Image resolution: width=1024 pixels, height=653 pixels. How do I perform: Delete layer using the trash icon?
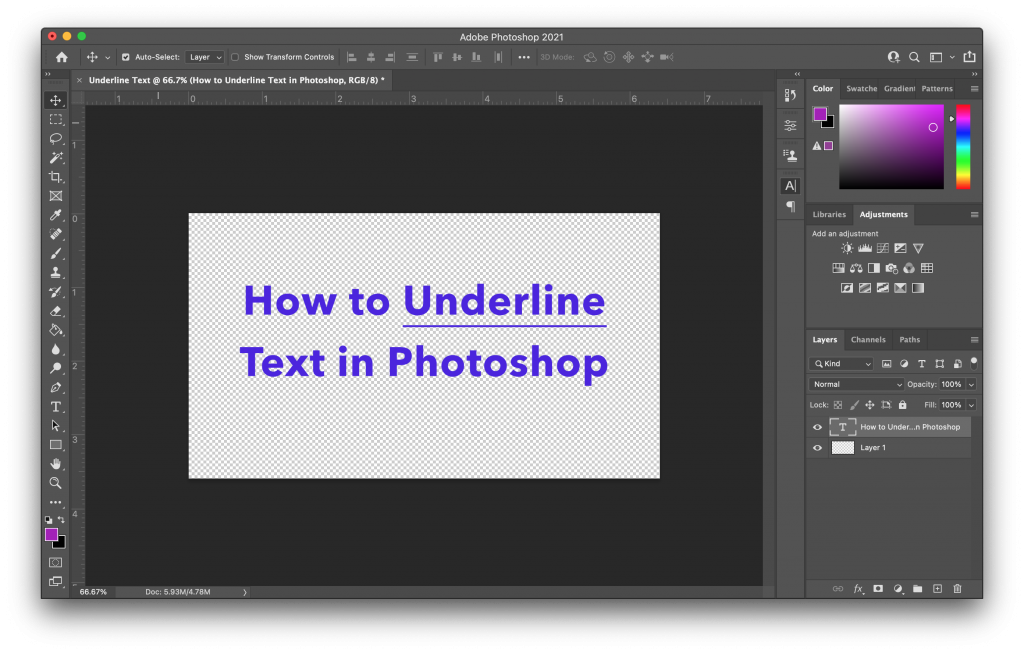pyautogui.click(x=957, y=589)
